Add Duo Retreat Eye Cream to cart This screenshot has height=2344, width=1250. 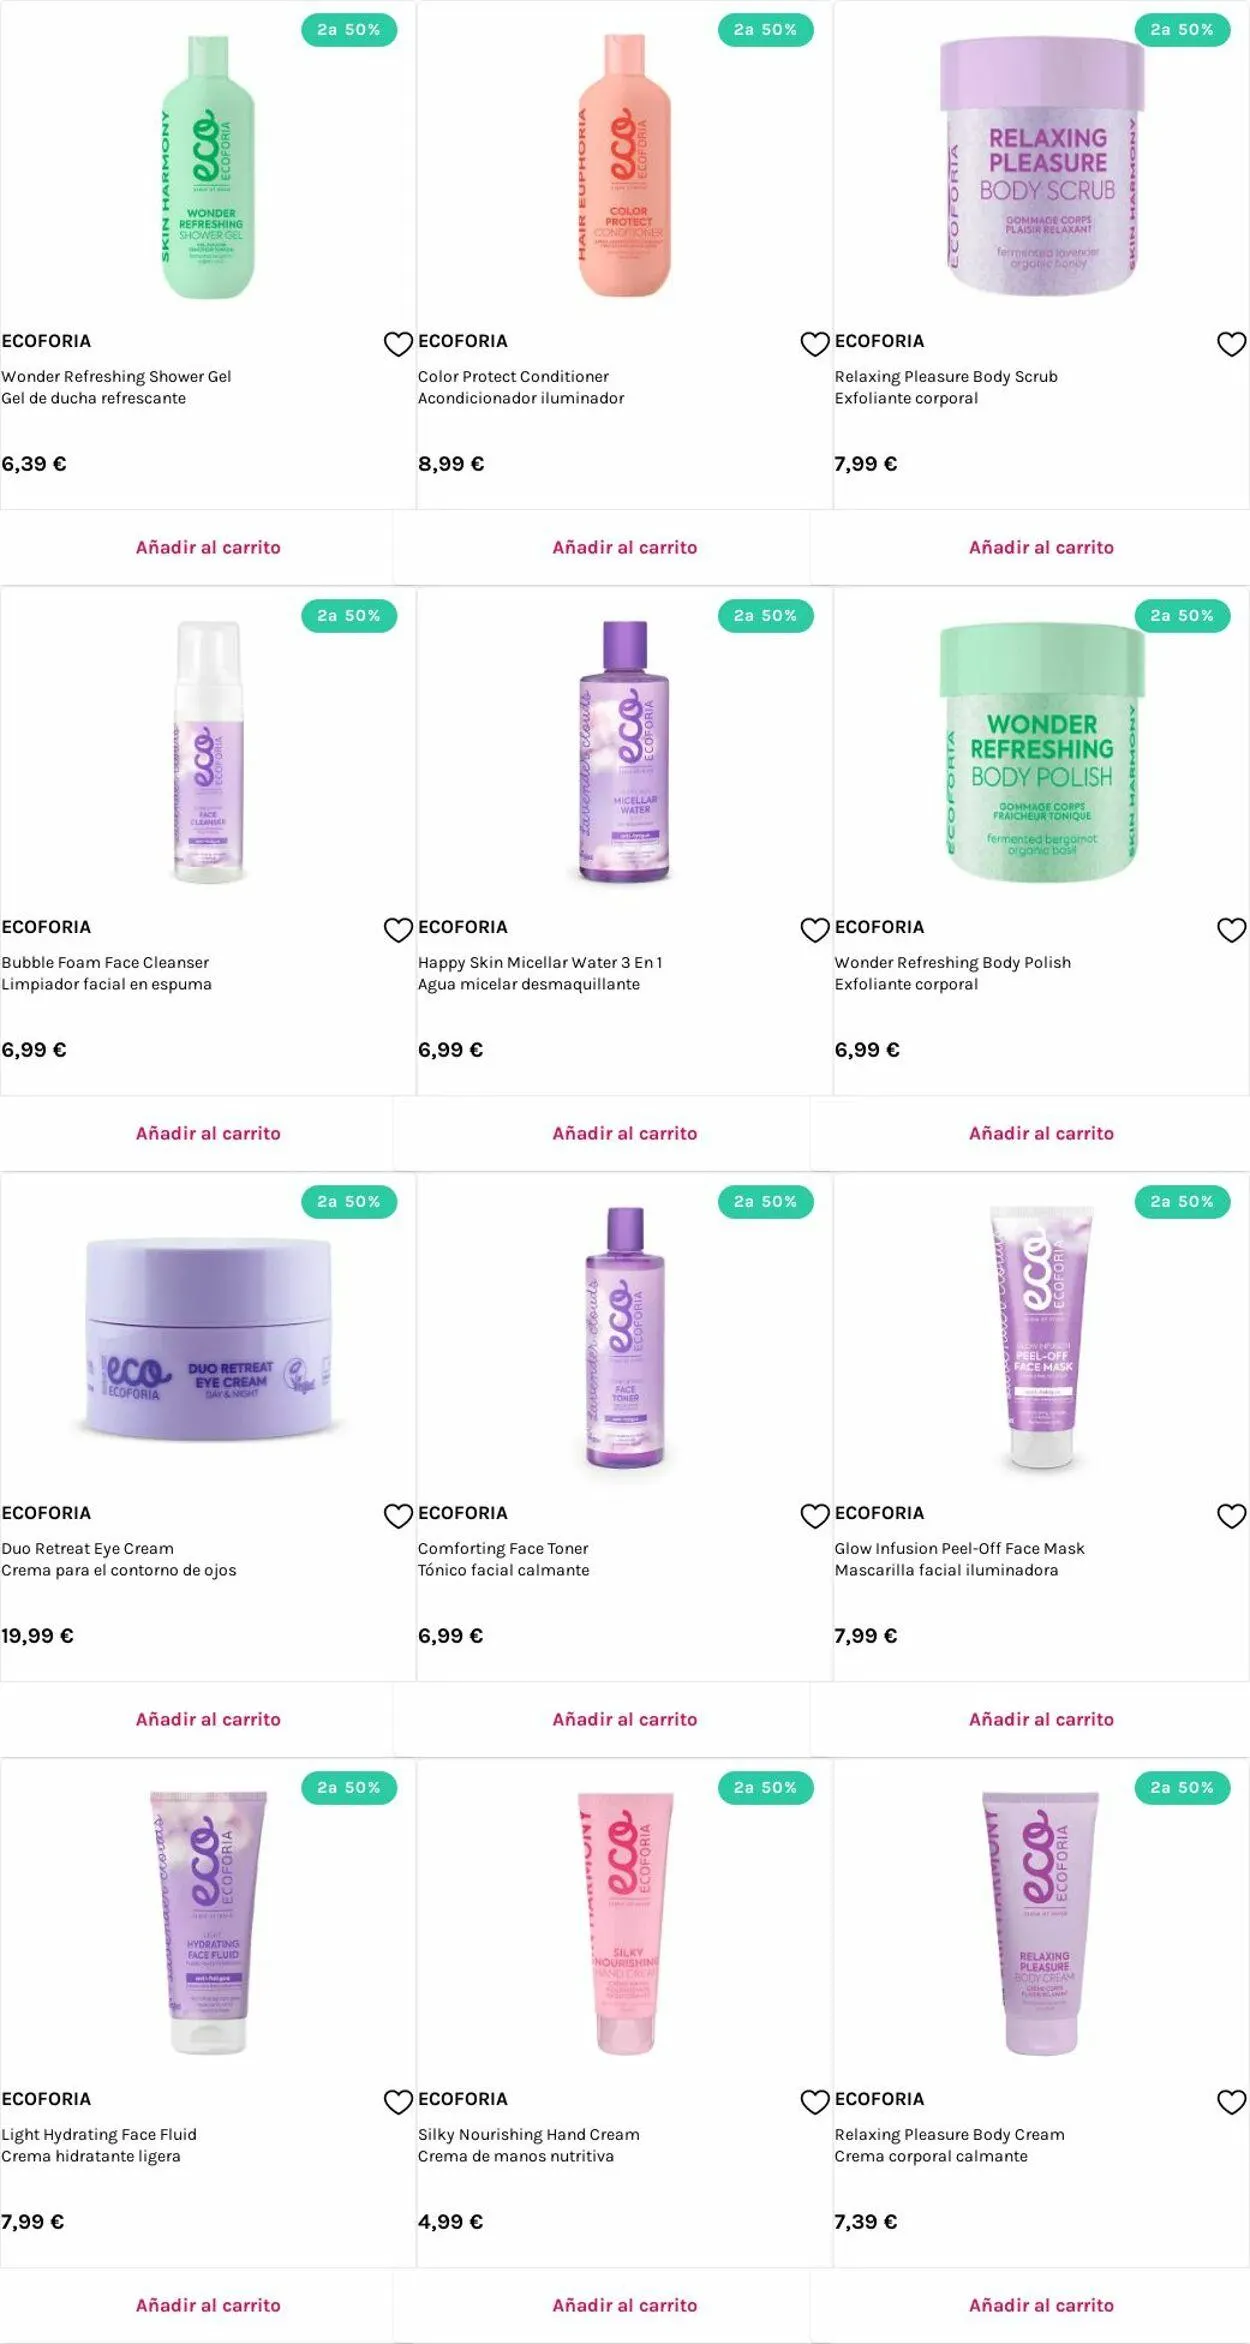coord(208,1719)
